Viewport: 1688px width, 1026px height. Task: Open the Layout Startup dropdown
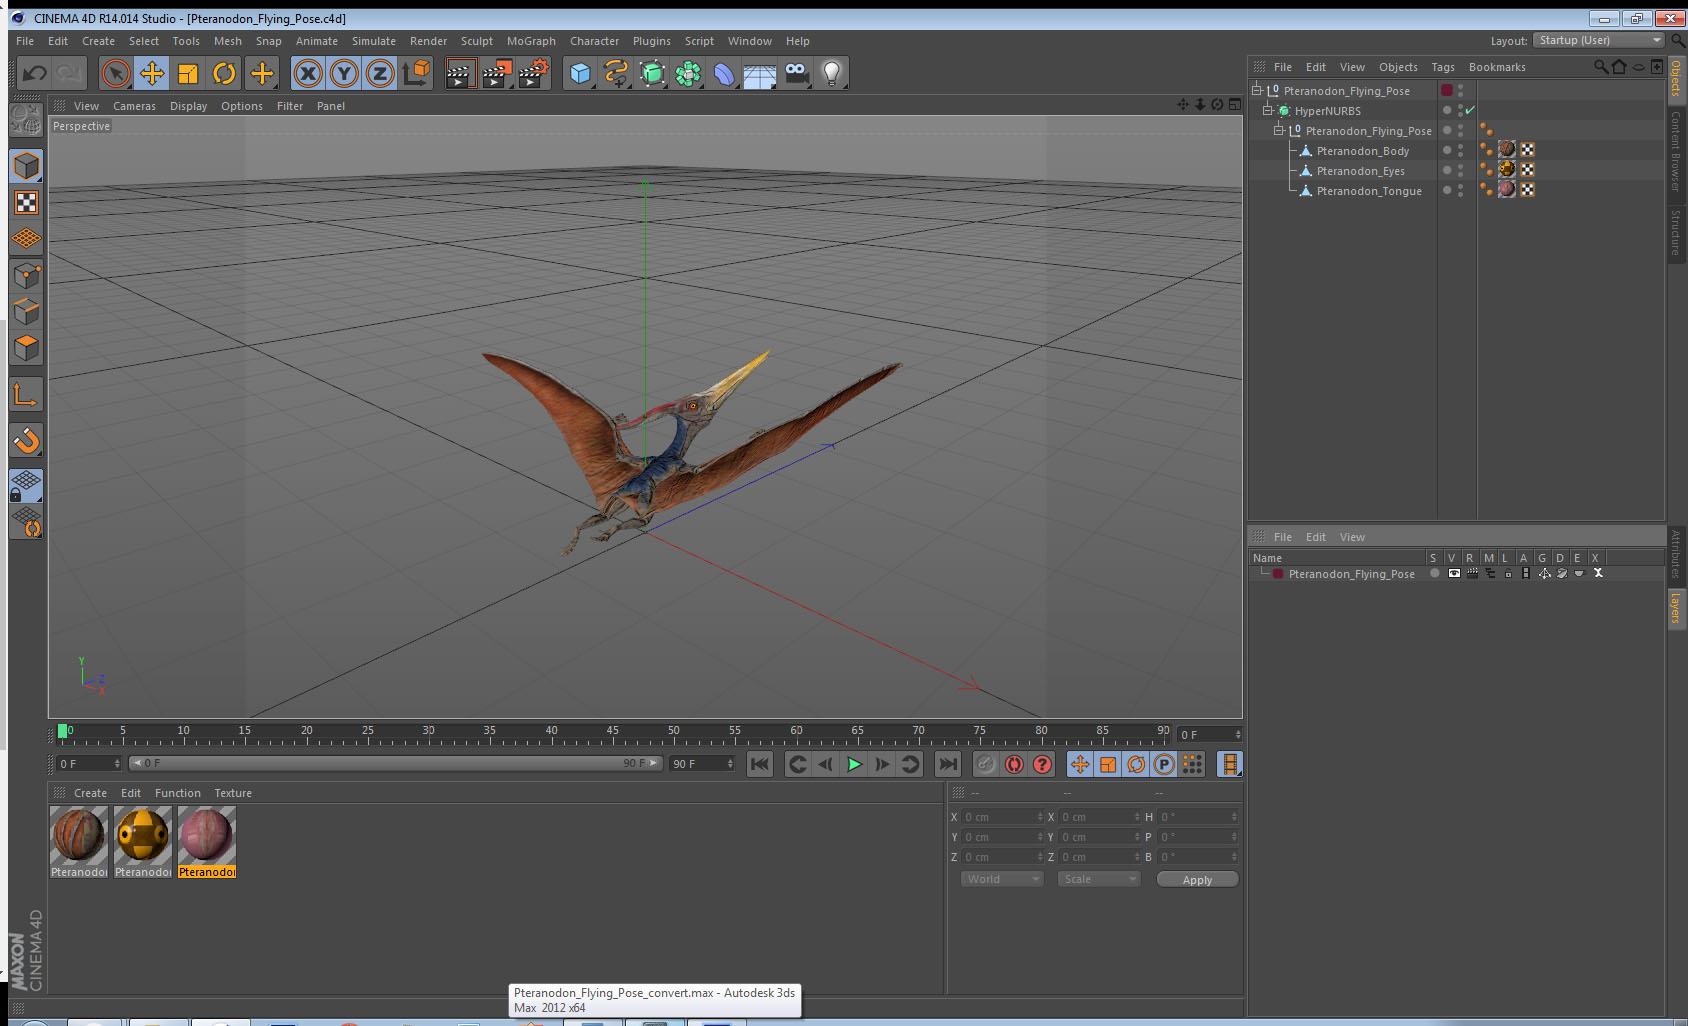click(1599, 40)
